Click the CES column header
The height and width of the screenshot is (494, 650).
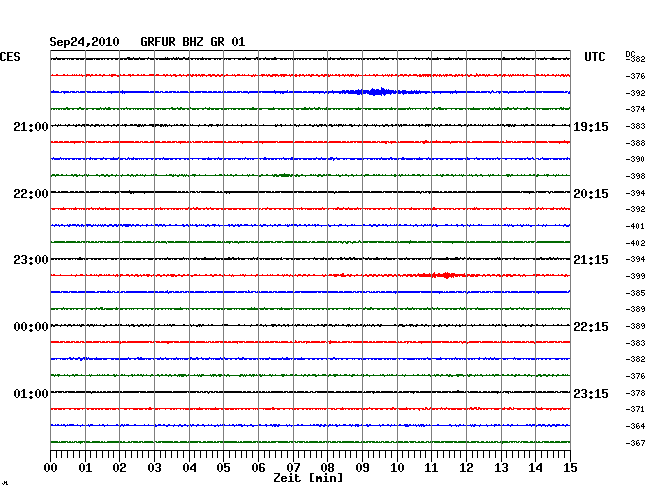[x=10, y=57]
